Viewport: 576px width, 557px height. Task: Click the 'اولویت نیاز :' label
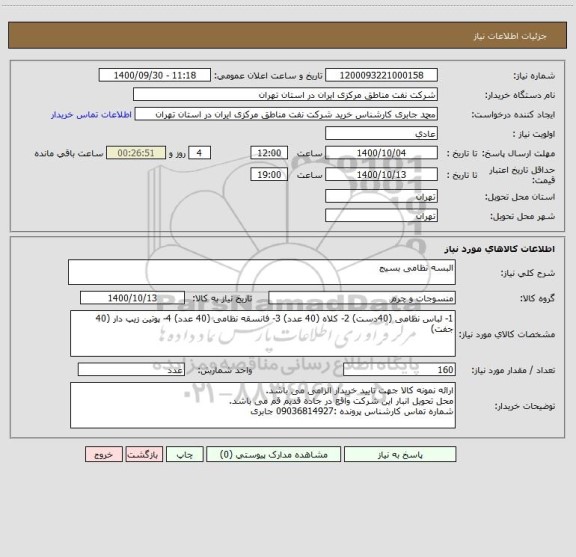pos(534,134)
